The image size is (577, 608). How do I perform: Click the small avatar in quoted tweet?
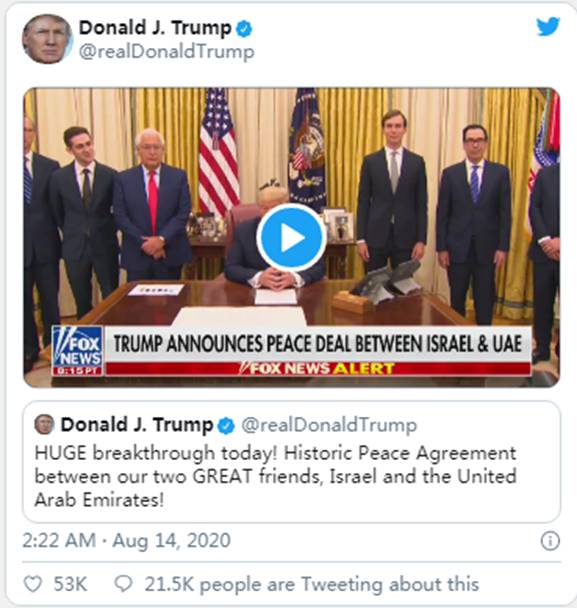[44, 424]
